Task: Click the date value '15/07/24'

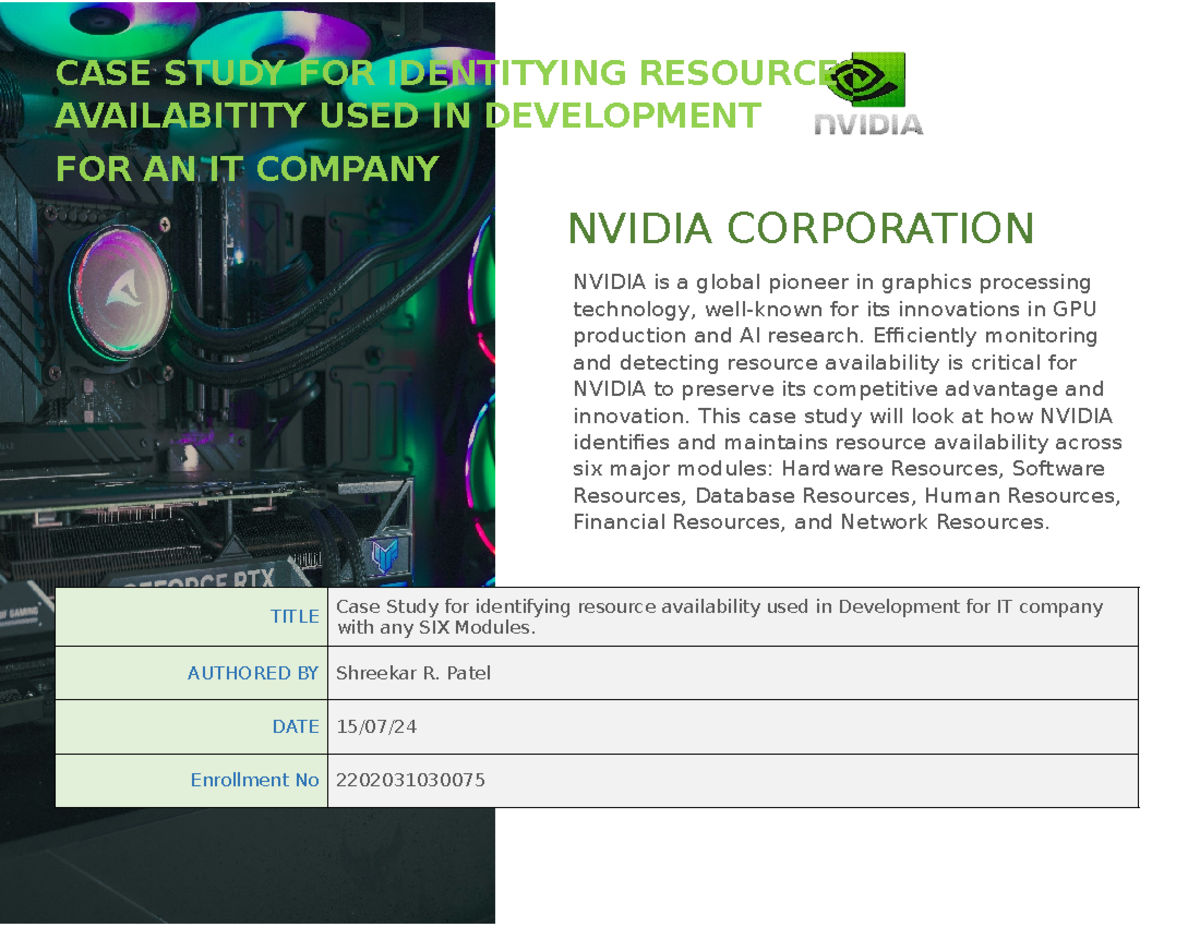Action: click(376, 727)
